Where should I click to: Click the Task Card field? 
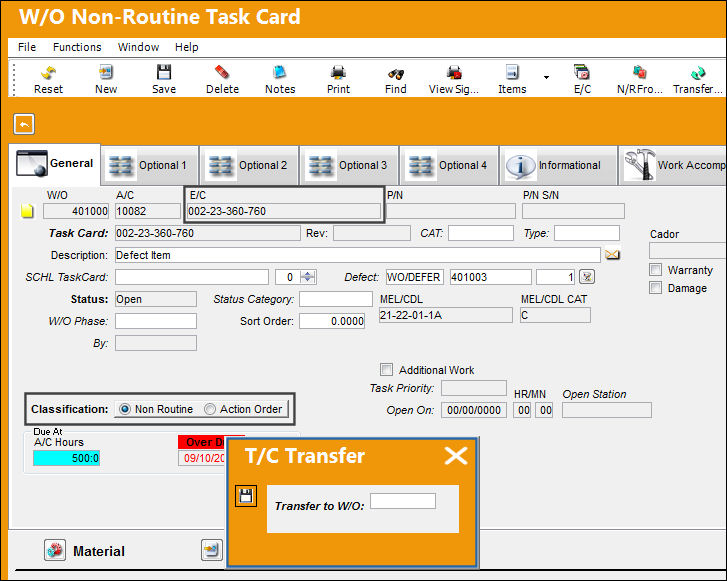[x=207, y=233]
